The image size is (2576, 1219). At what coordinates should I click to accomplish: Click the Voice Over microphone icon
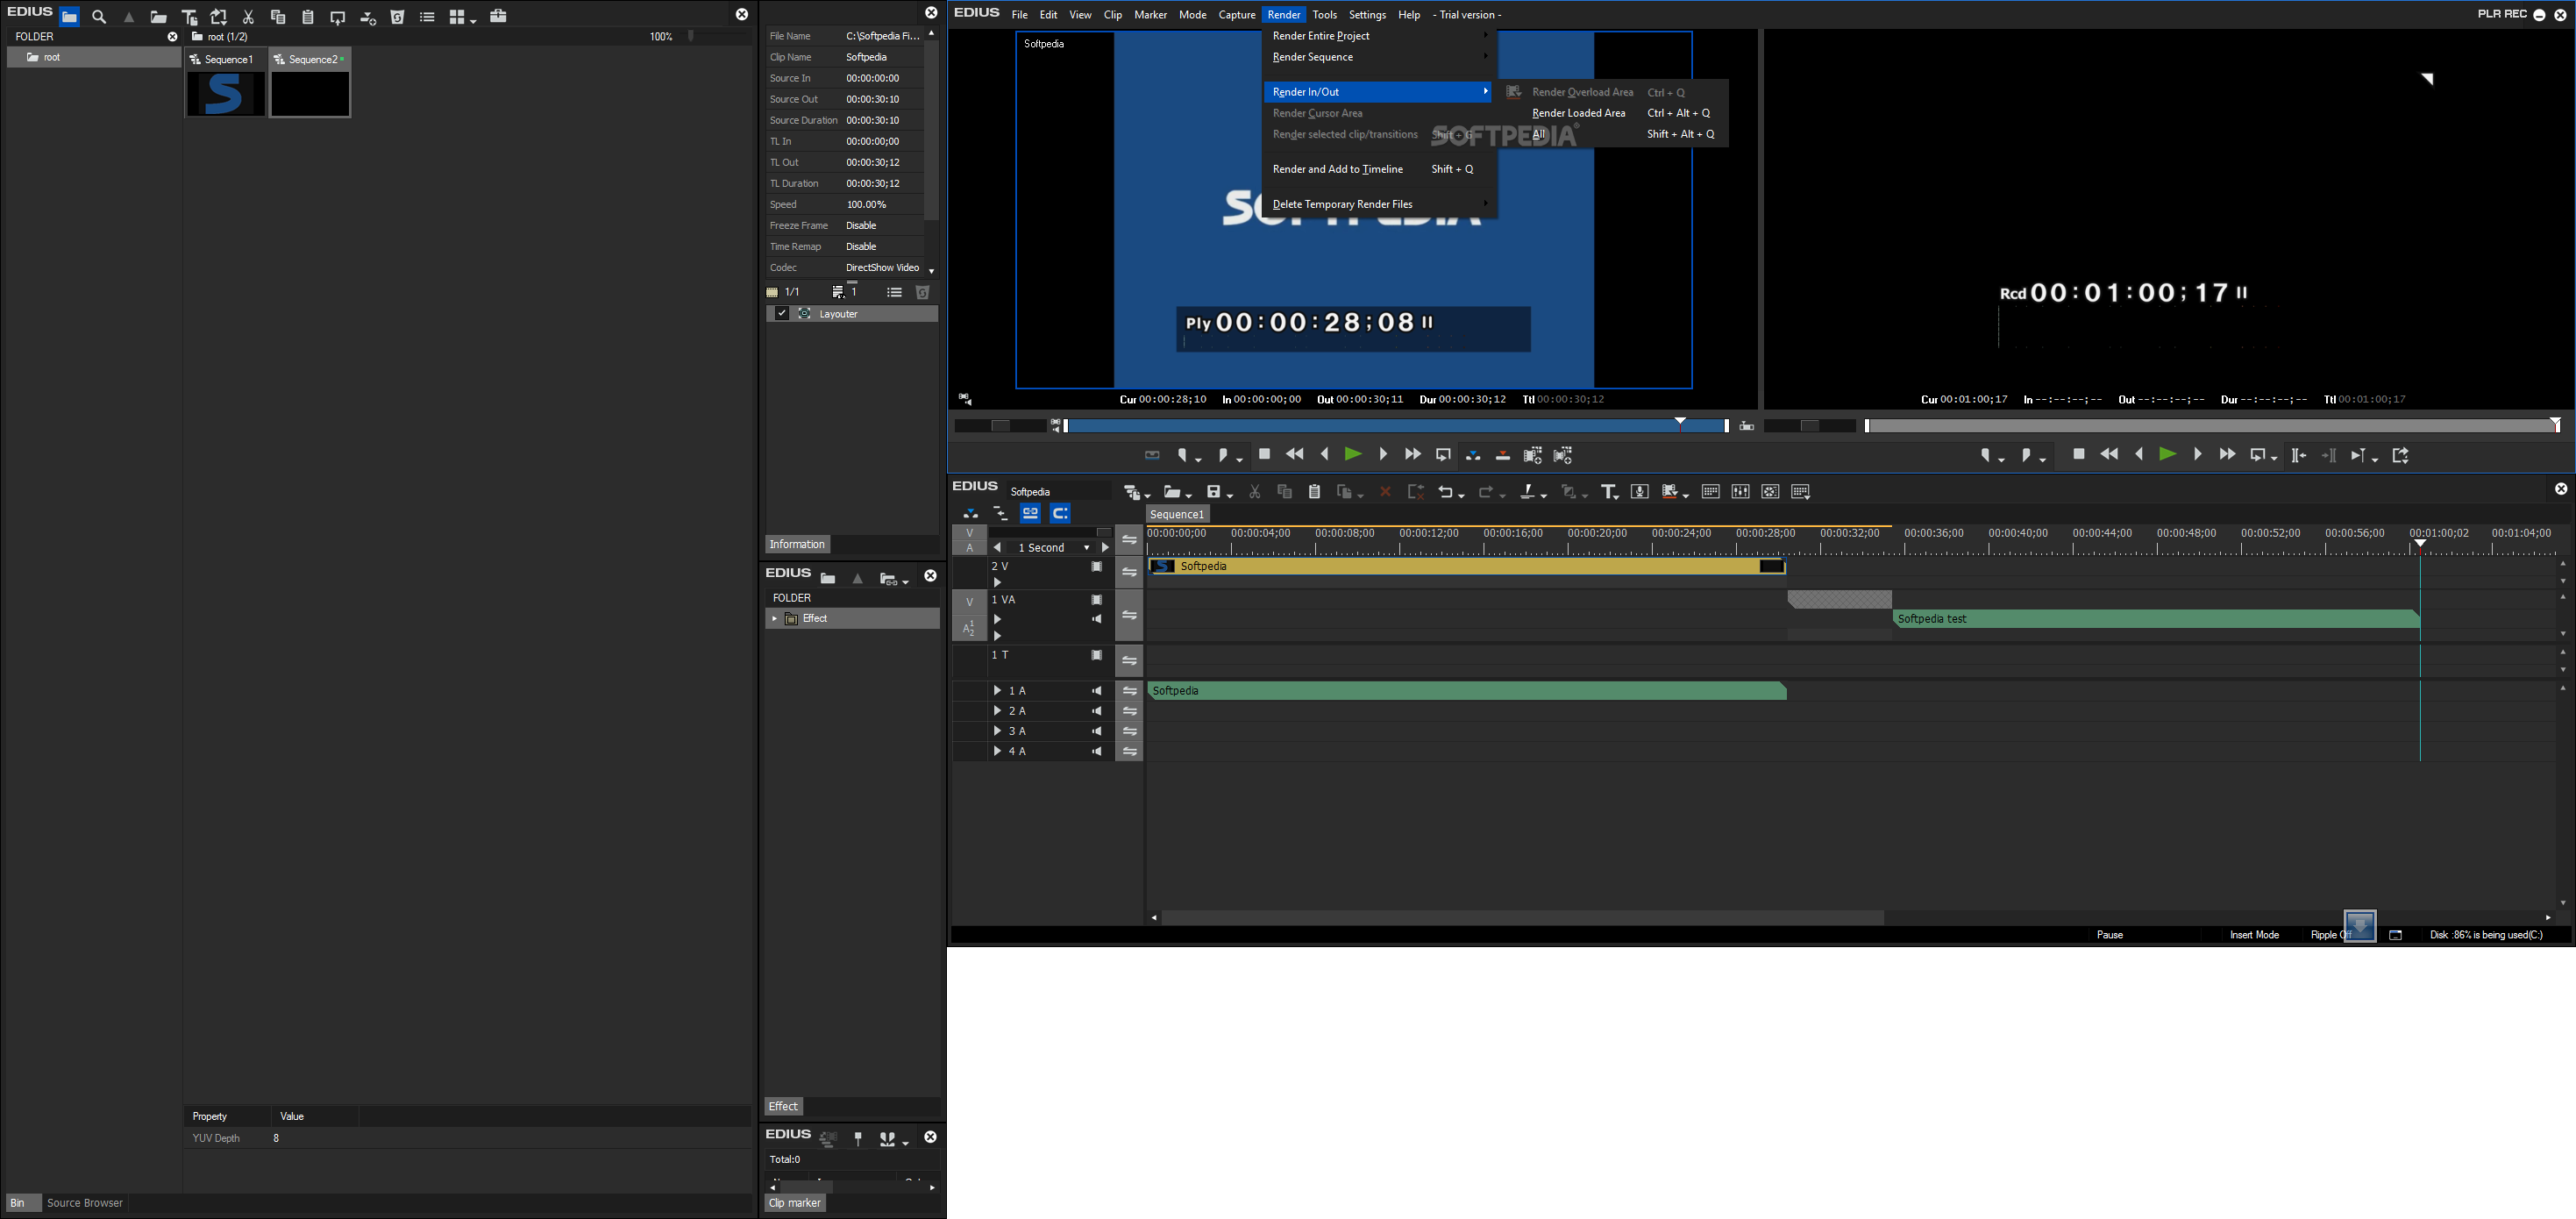point(1640,492)
